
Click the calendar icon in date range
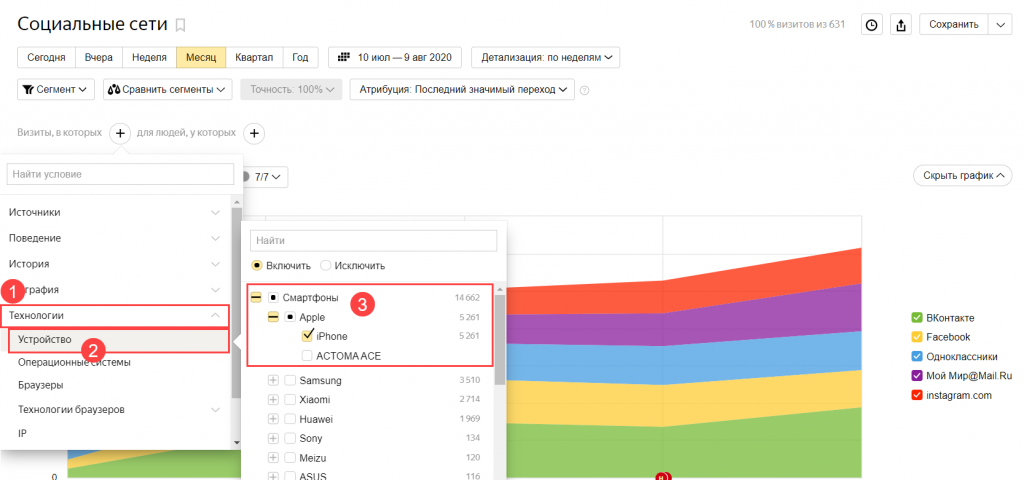point(344,57)
